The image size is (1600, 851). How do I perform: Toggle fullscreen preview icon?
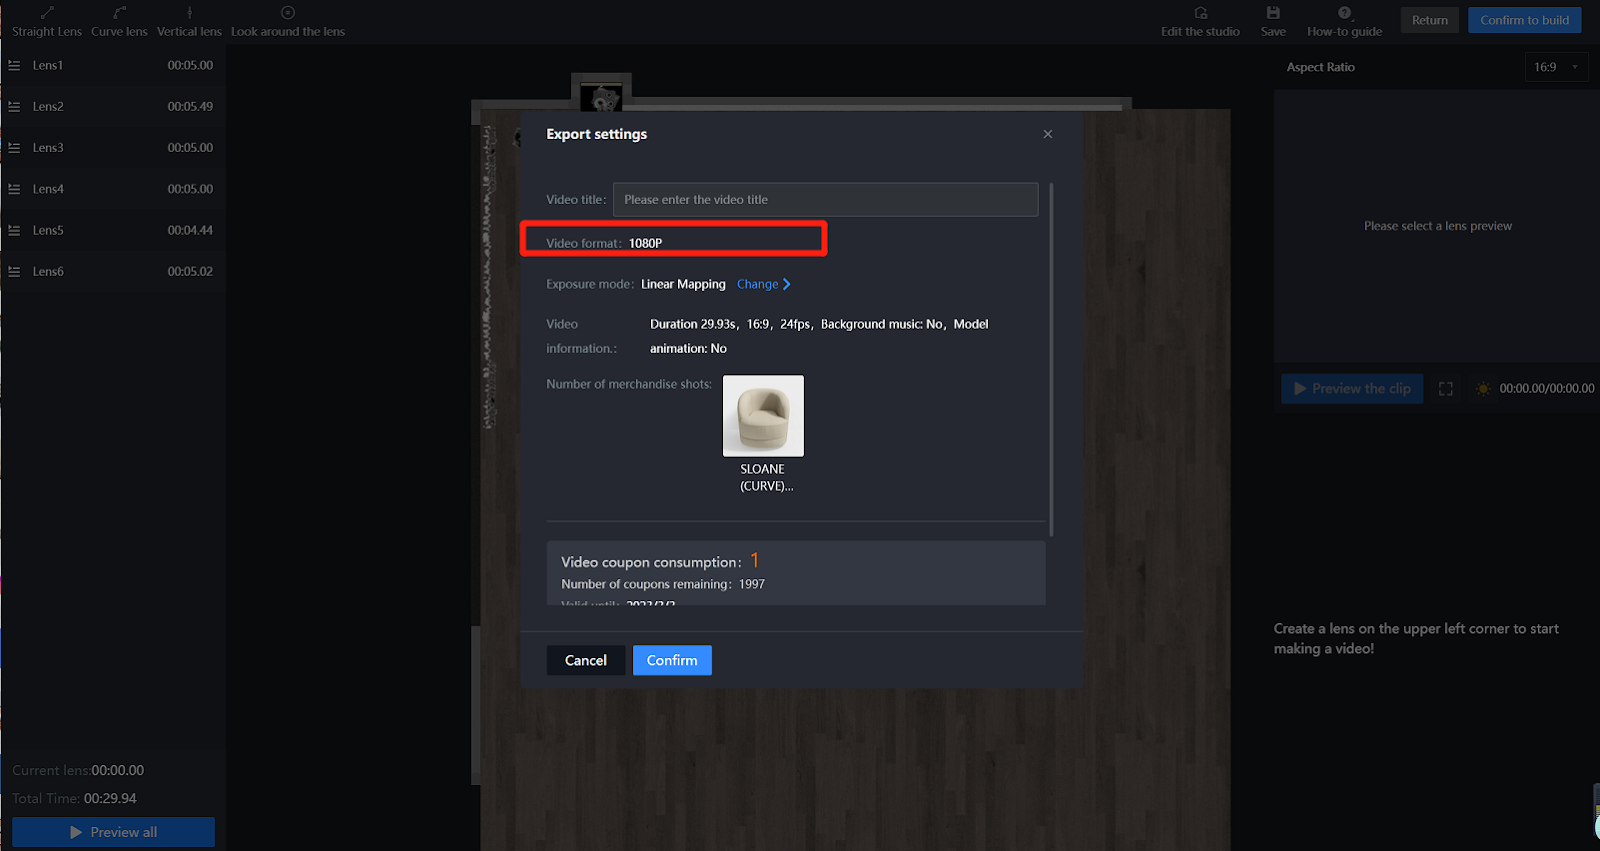[1446, 389]
